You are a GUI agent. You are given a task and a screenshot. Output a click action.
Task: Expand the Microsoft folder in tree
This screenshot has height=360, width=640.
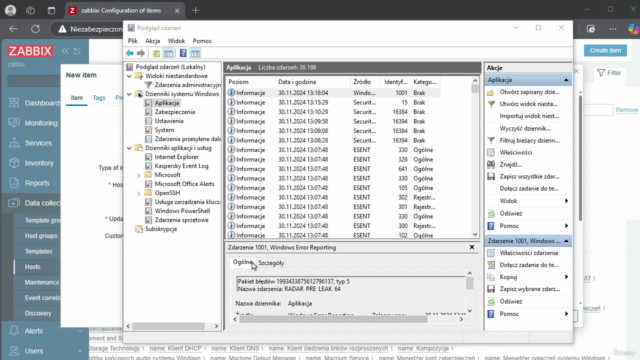[x=139, y=175]
